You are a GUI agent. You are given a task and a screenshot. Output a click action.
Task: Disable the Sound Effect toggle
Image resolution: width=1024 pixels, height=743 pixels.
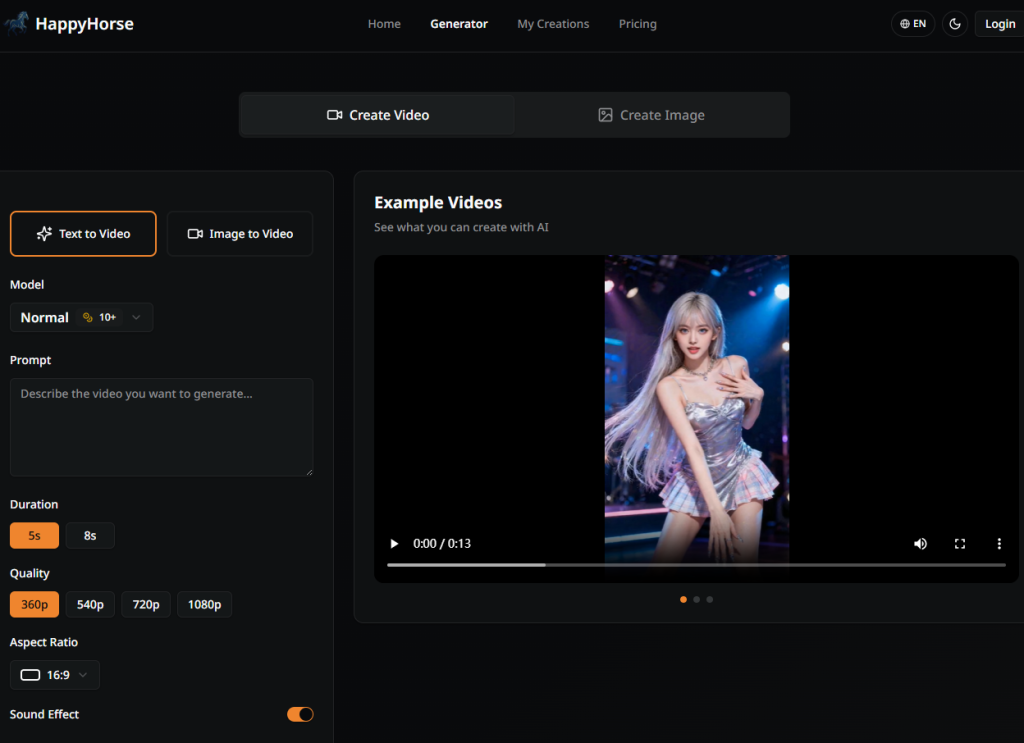click(300, 714)
